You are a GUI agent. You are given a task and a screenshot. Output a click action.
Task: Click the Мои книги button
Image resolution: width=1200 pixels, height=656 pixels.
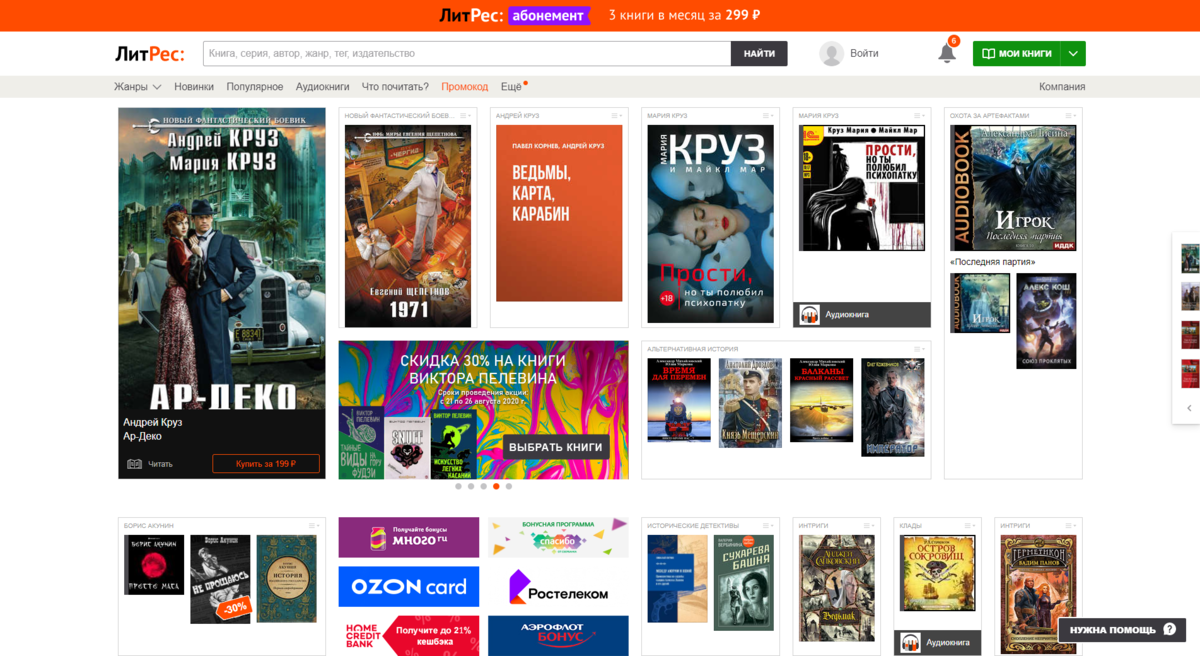(1017, 54)
